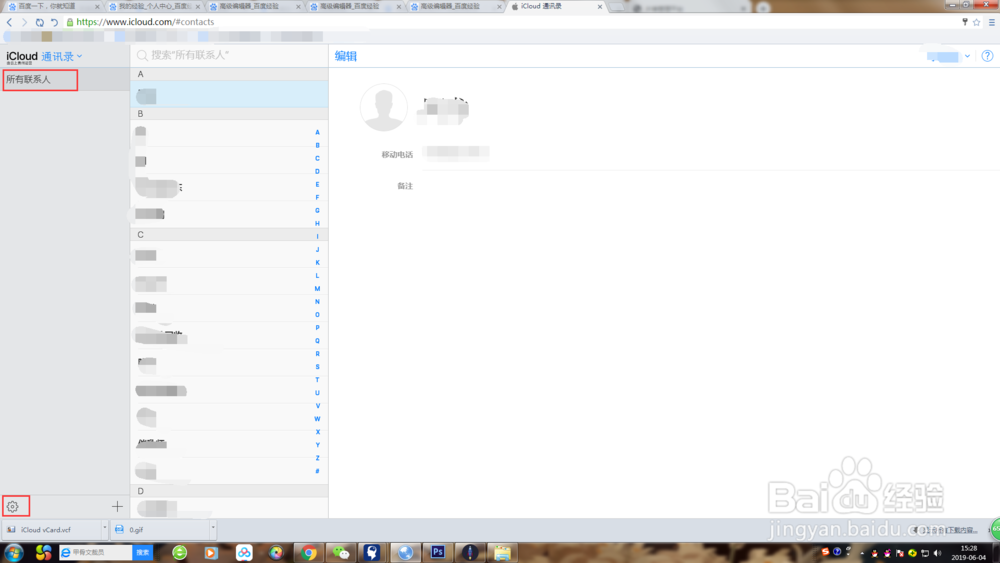
Task: Open Windows Start orb
Action: point(14,552)
